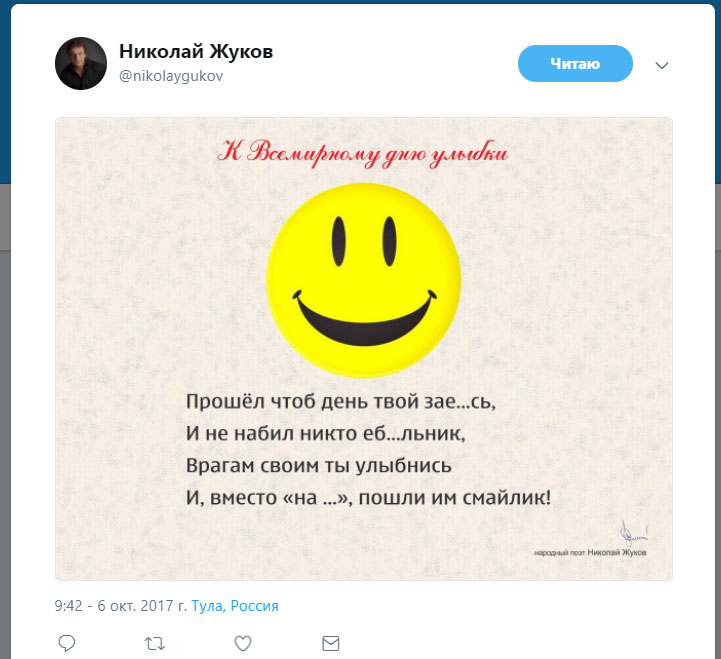Open the @nikolaygukov handle link
This screenshot has height=659, width=721.
[x=171, y=76]
